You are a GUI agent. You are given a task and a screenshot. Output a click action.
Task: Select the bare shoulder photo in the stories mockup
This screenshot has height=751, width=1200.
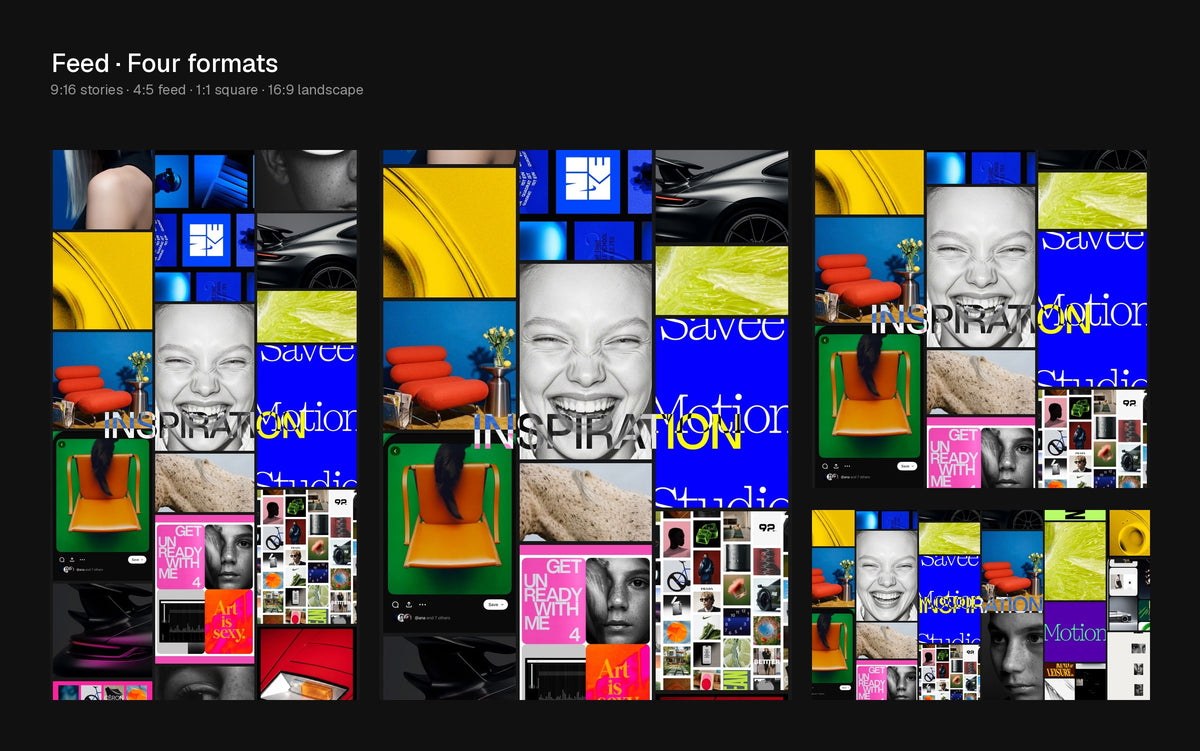(x=102, y=190)
